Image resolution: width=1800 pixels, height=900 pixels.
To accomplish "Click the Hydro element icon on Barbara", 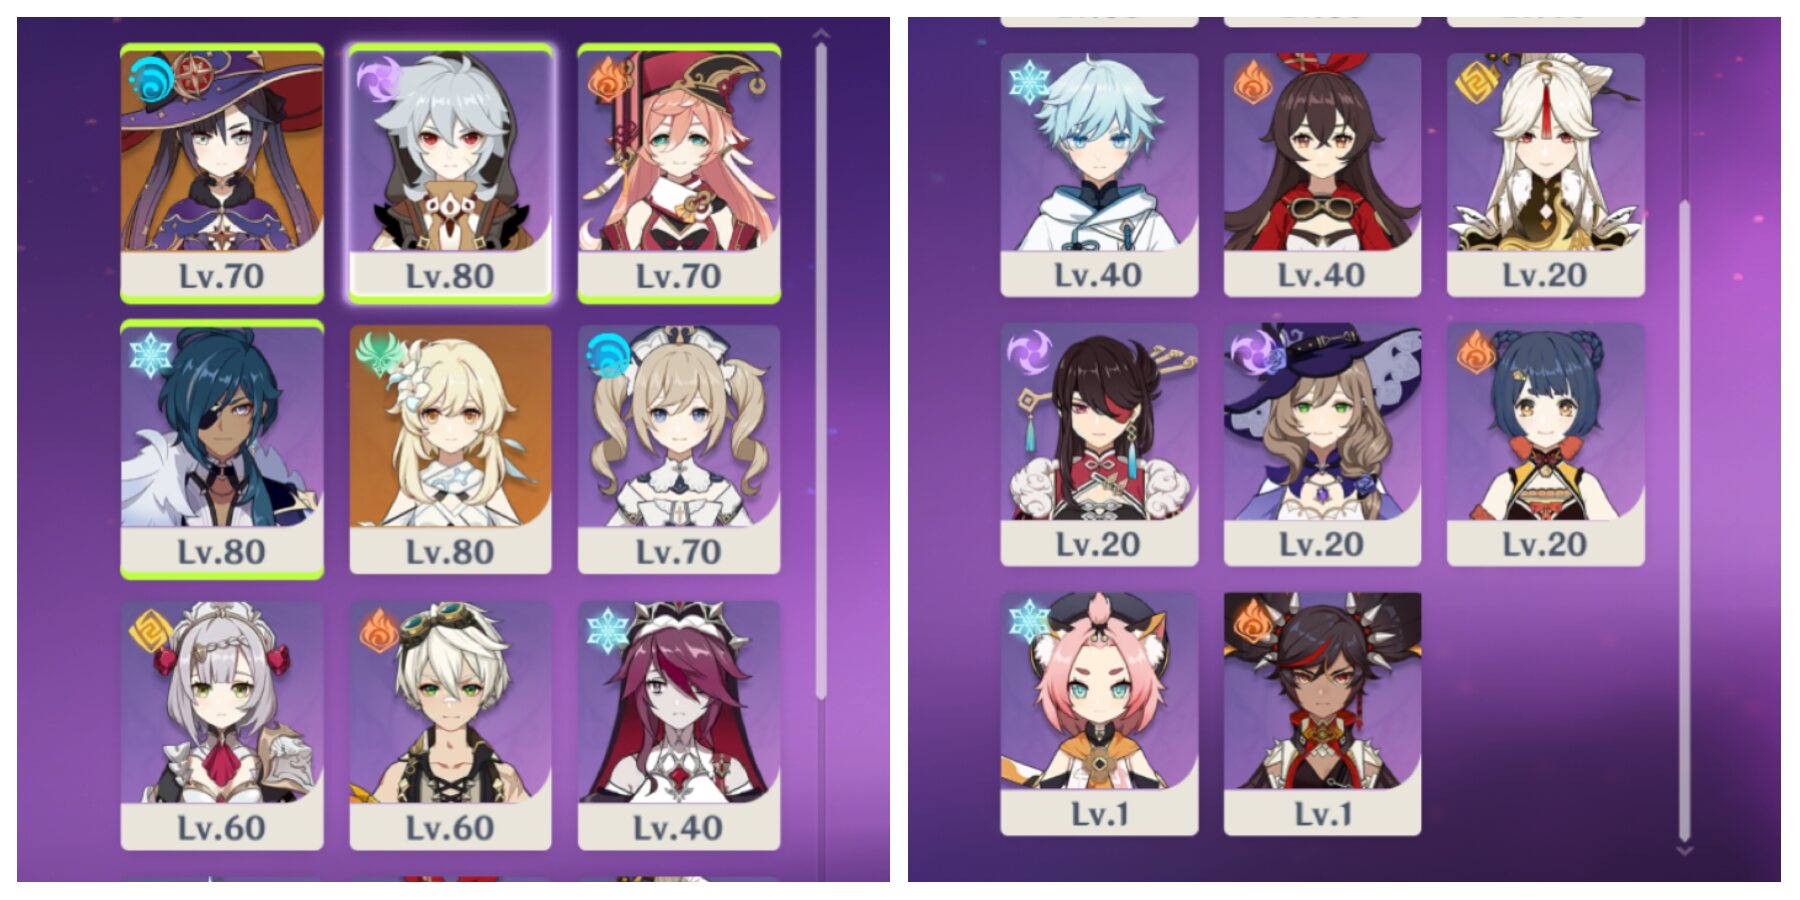I will click(x=608, y=354).
